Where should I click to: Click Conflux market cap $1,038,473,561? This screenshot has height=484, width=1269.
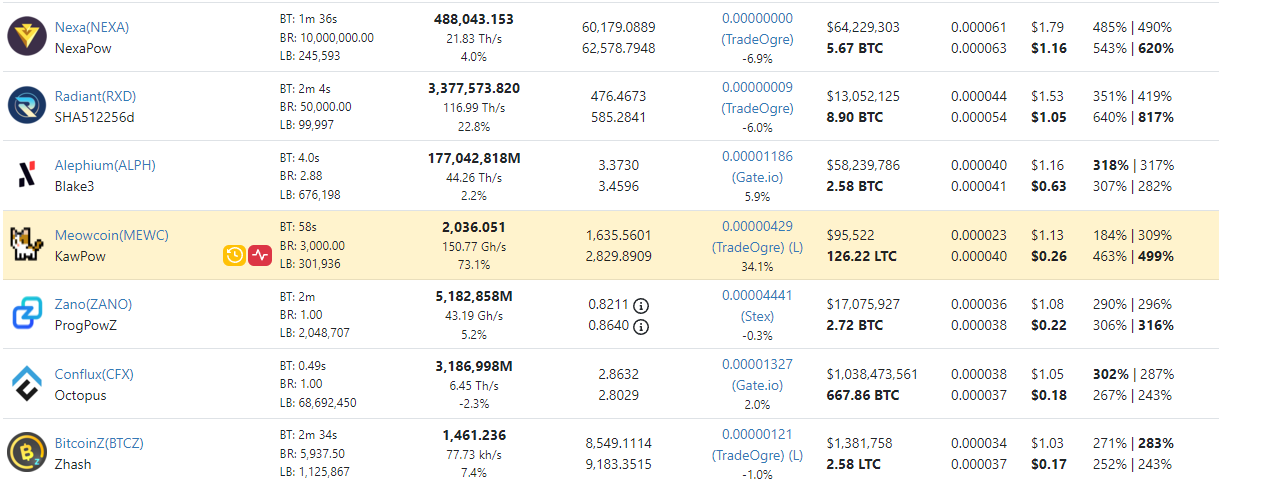pyautogui.click(x=872, y=374)
